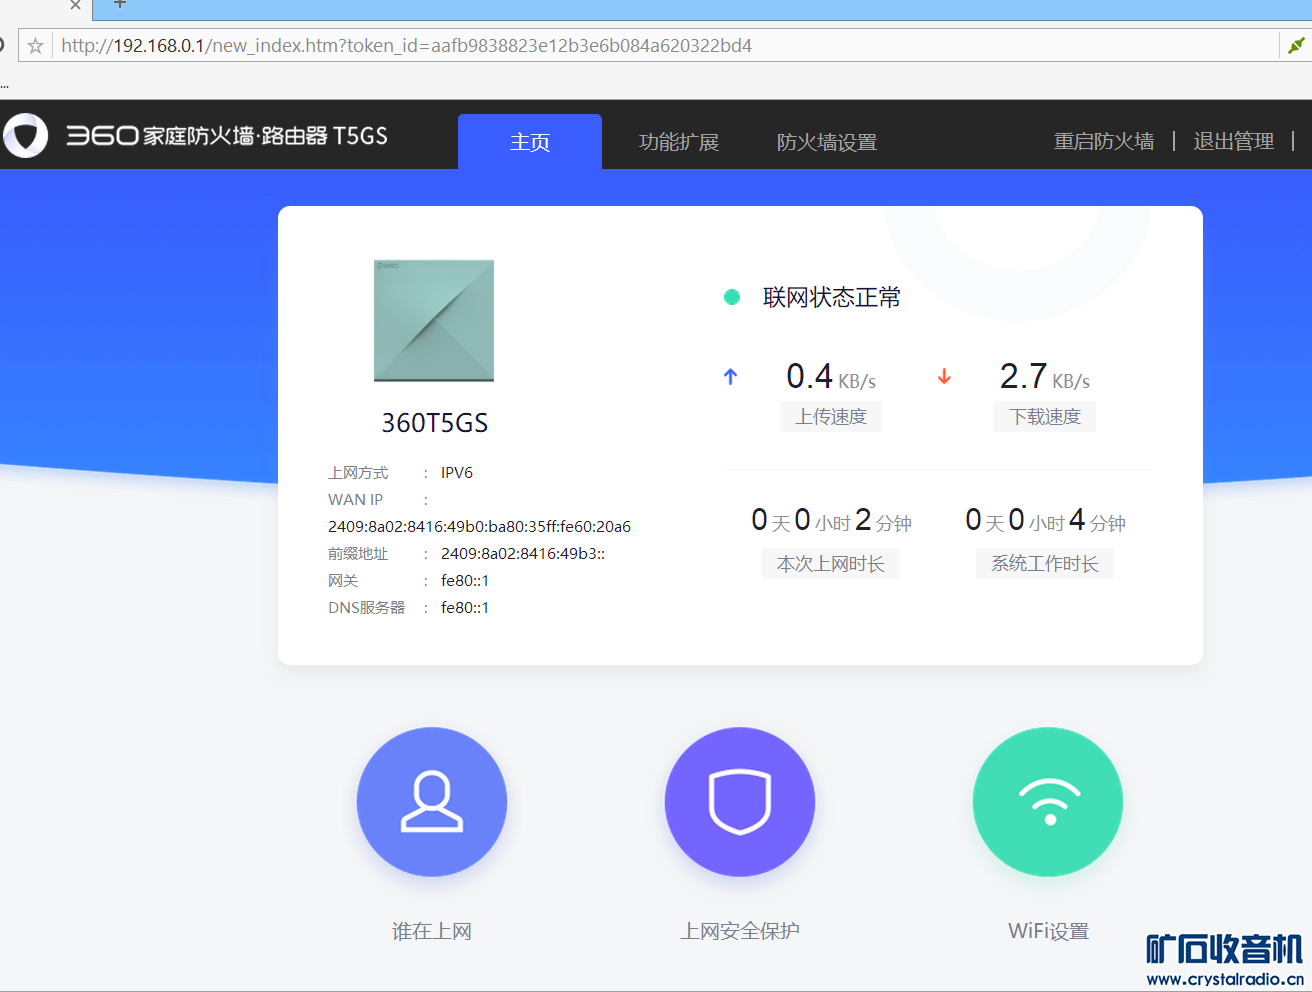
Task: Click the 系统工作时长 label
Action: point(1045,564)
